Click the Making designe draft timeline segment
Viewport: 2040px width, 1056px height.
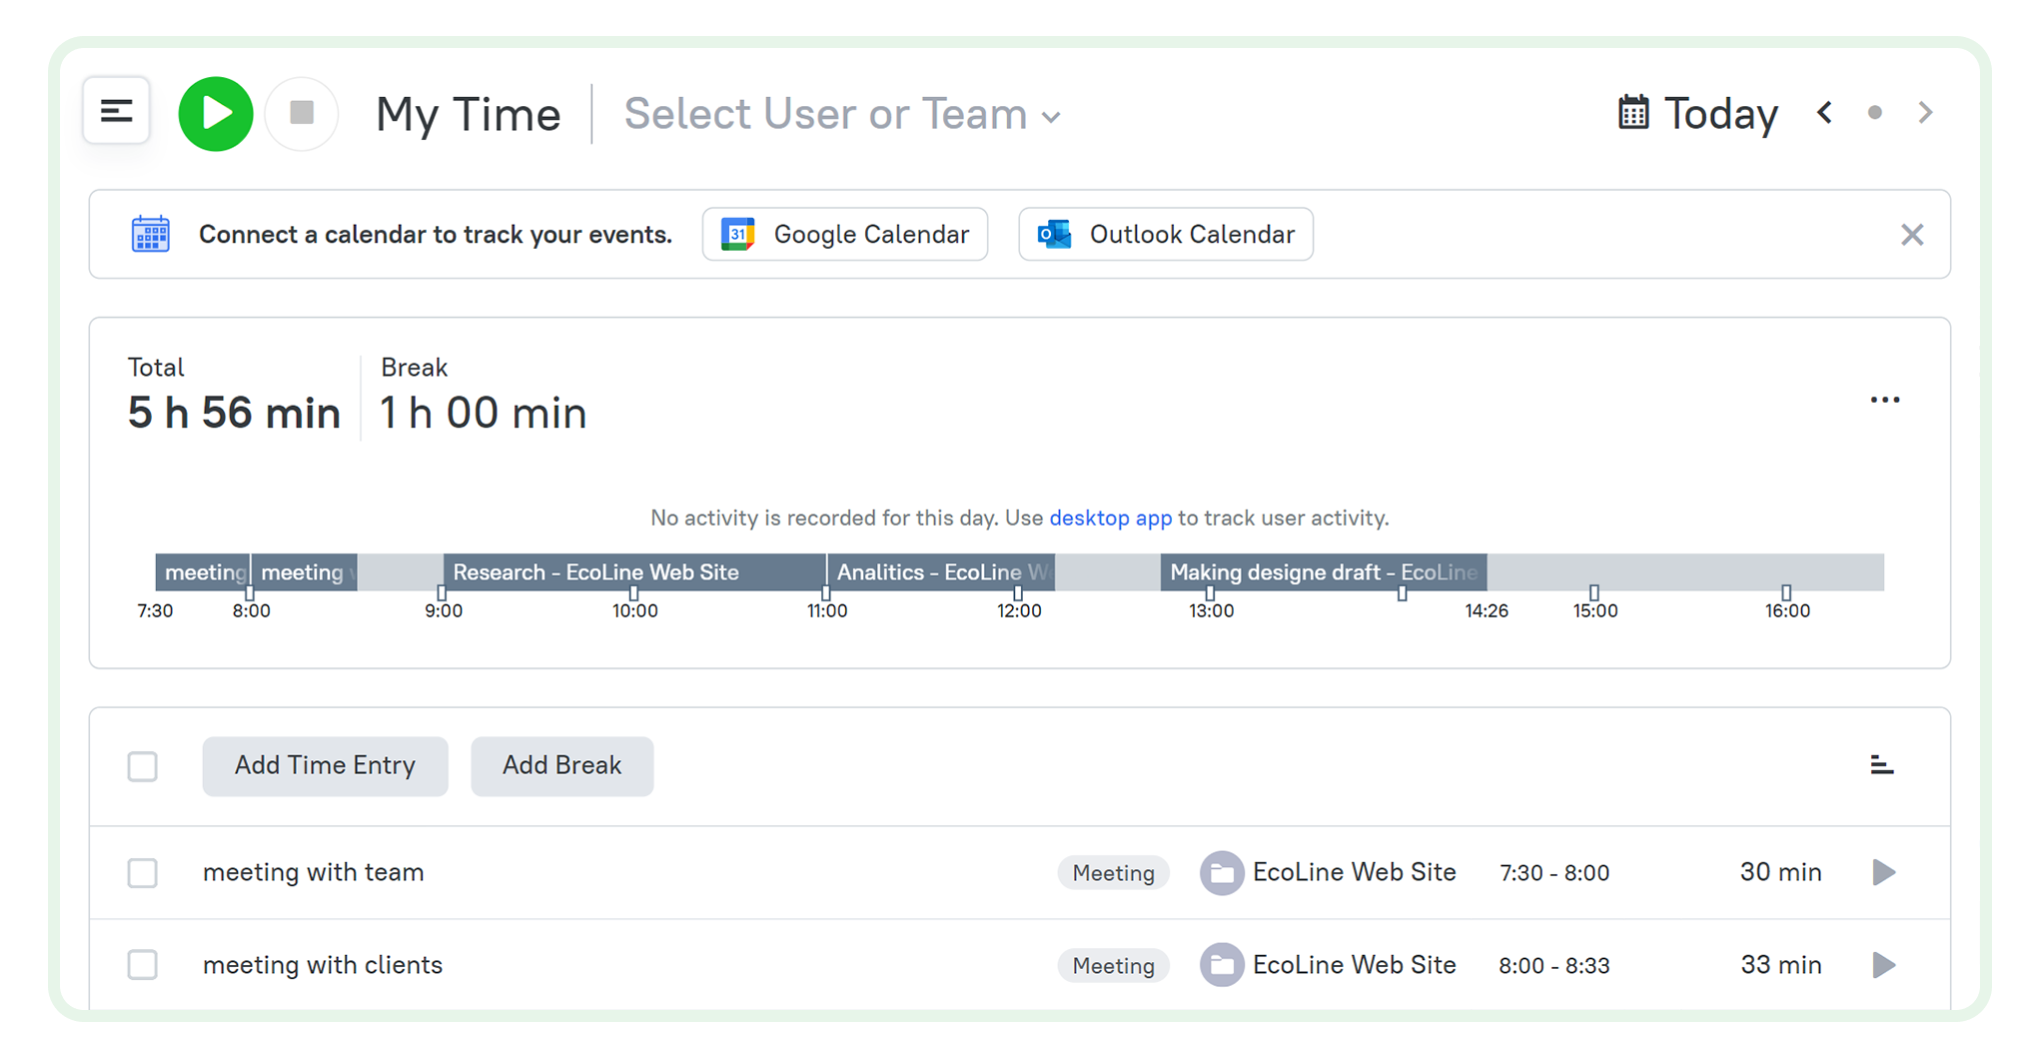tap(1322, 572)
